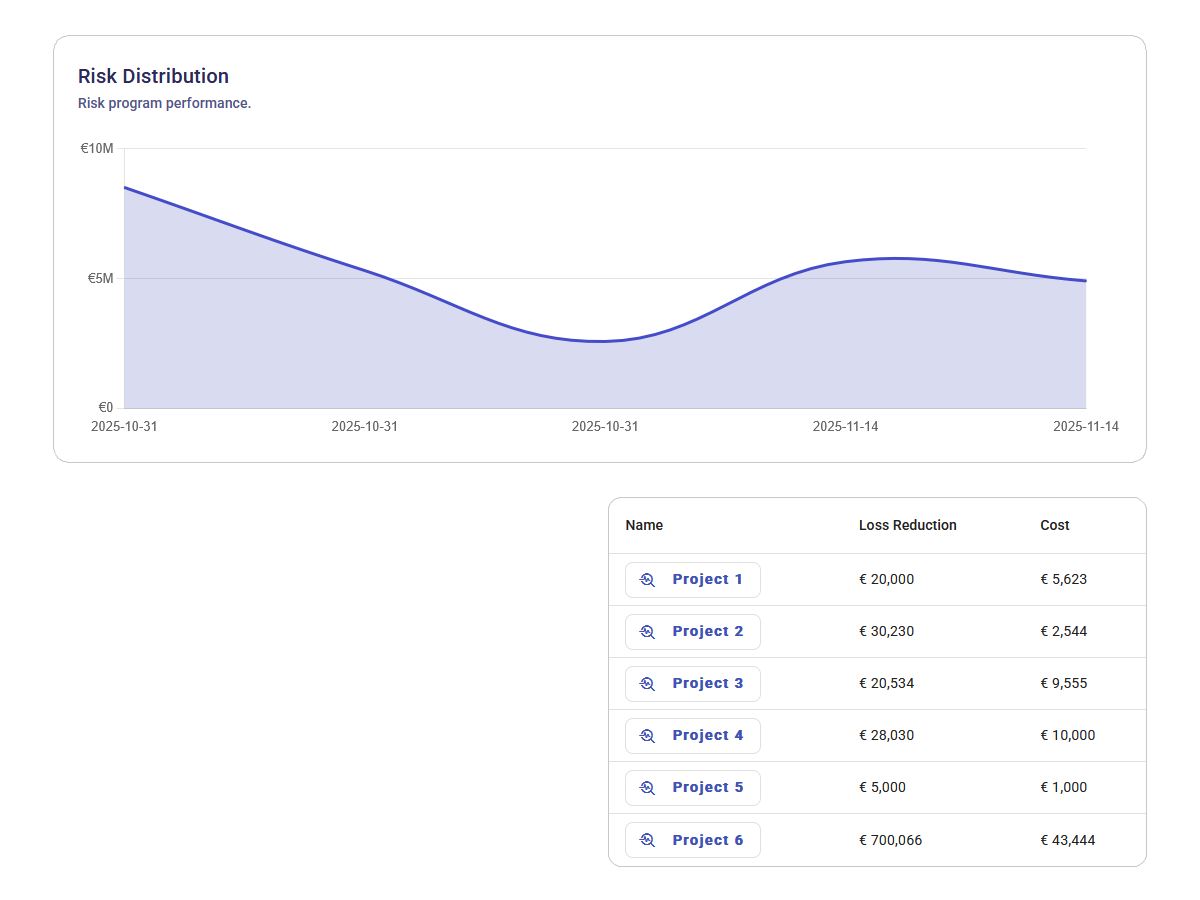Click the € 43,444 cost value

pyautogui.click(x=1067, y=840)
